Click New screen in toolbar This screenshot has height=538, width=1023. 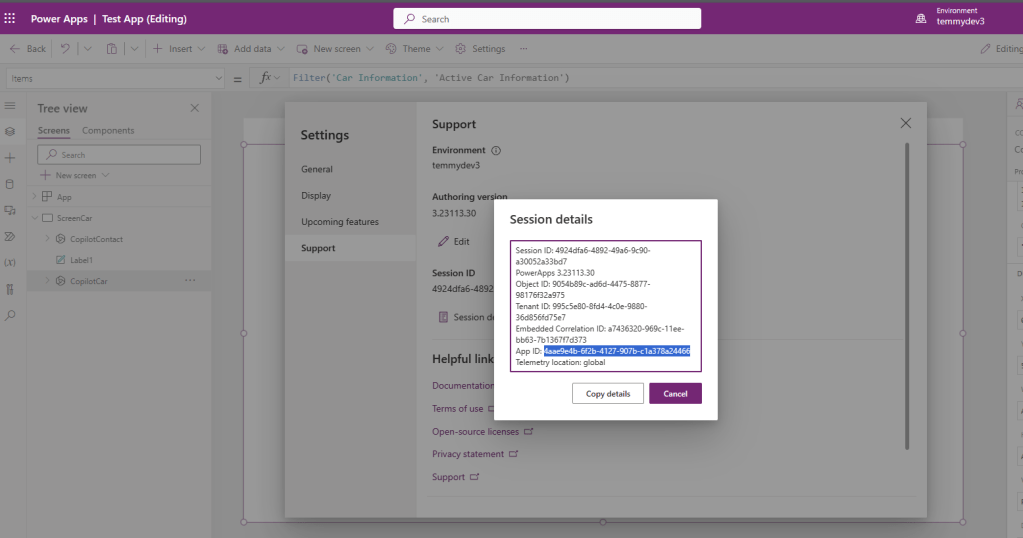335,49
